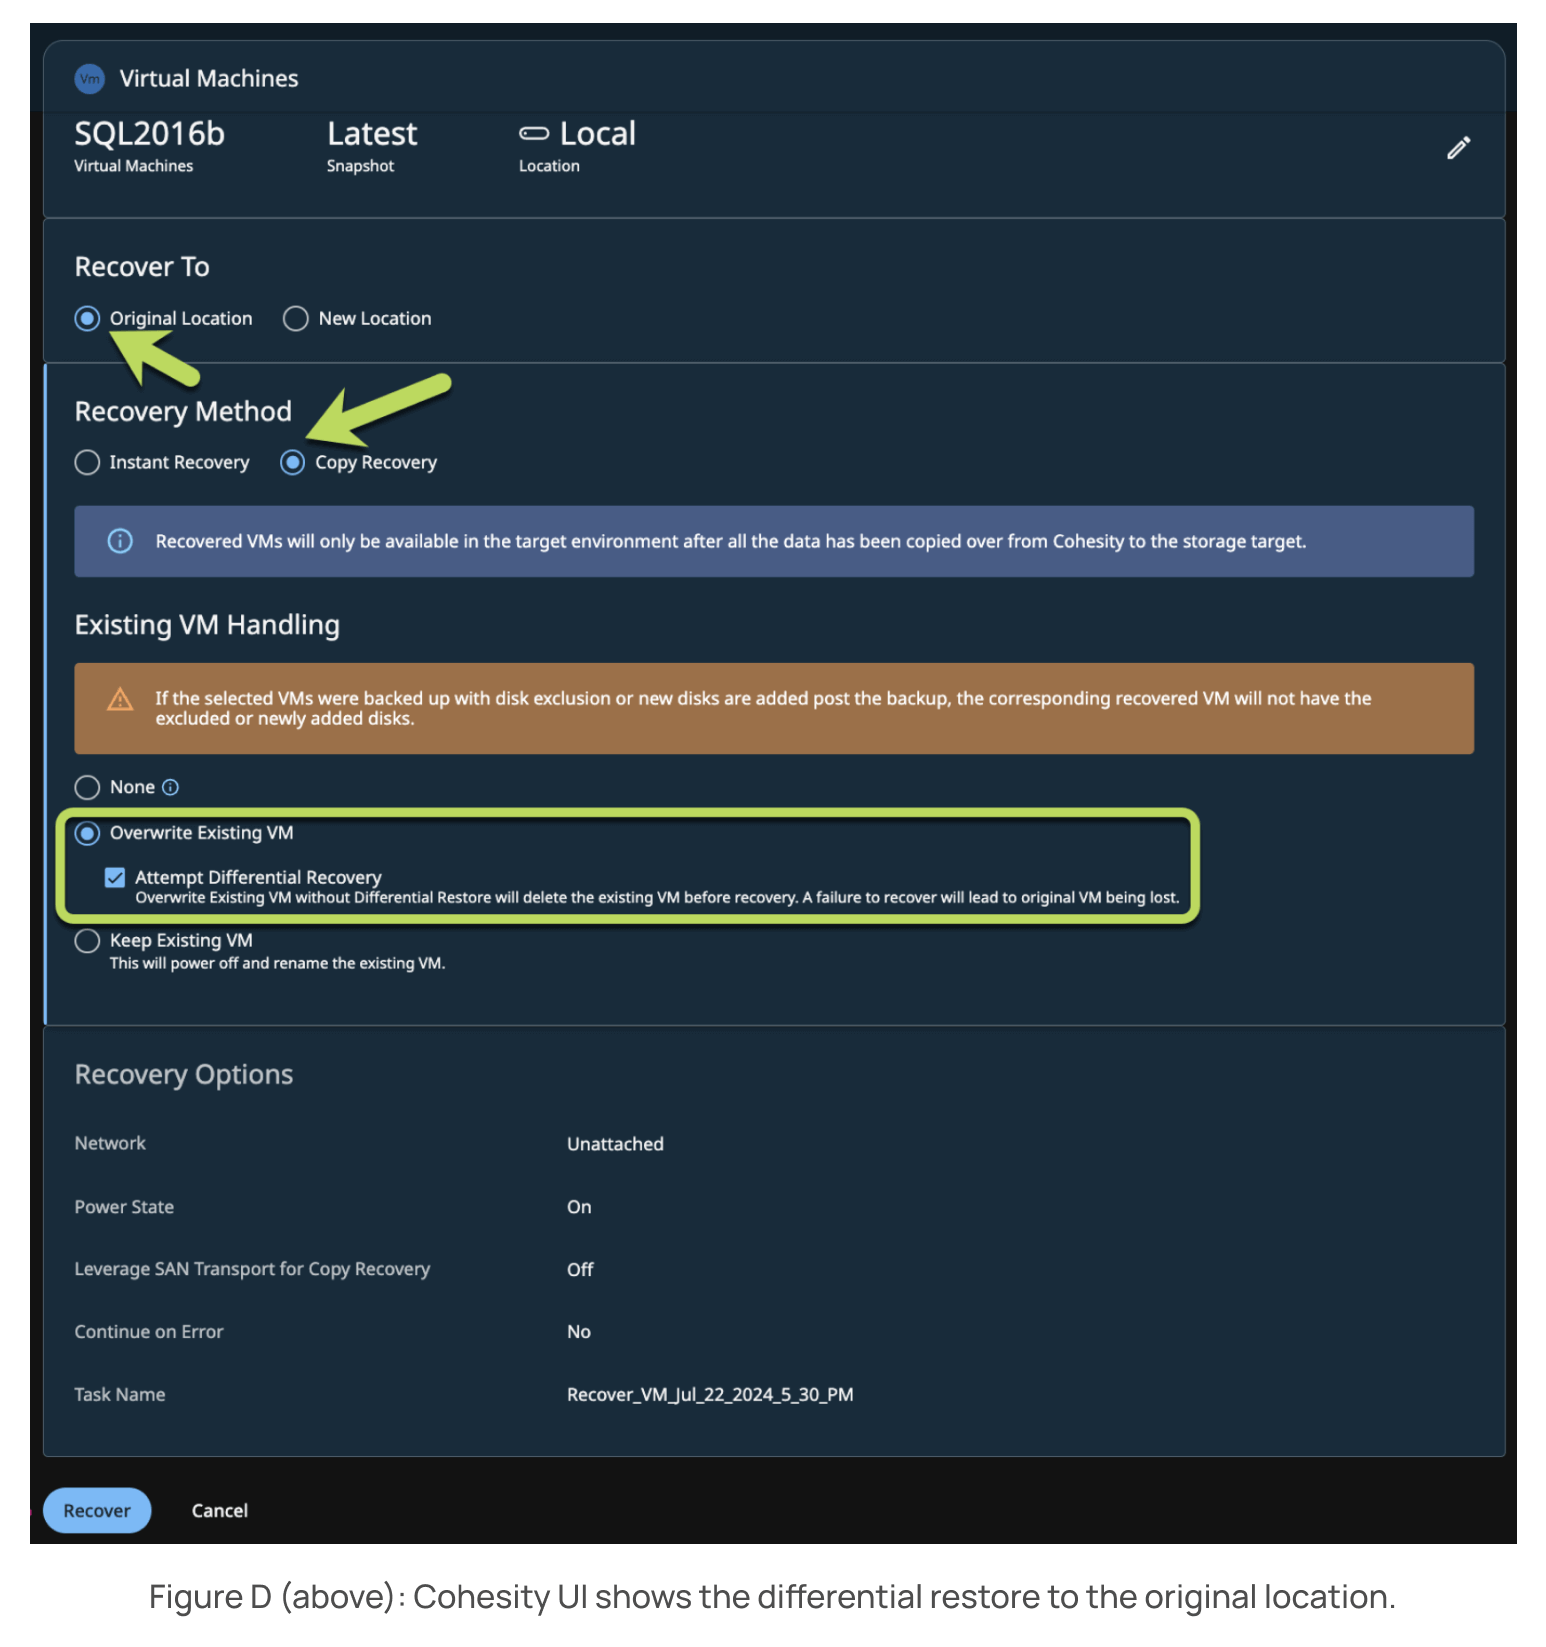1546x1647 pixels.
Task: Click the Power State On value
Action: tap(579, 1207)
